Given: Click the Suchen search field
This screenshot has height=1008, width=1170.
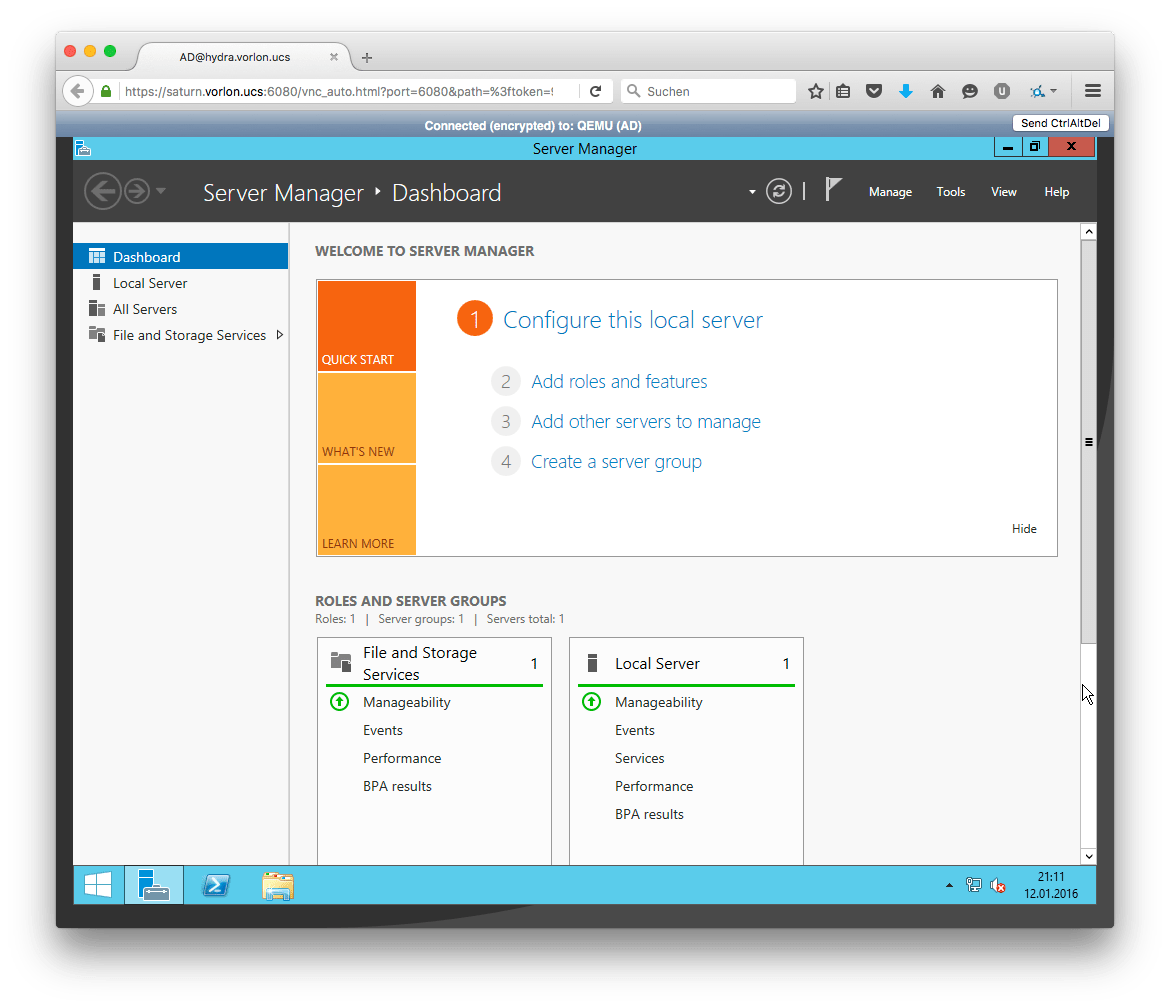Looking at the screenshot, I should point(715,91).
